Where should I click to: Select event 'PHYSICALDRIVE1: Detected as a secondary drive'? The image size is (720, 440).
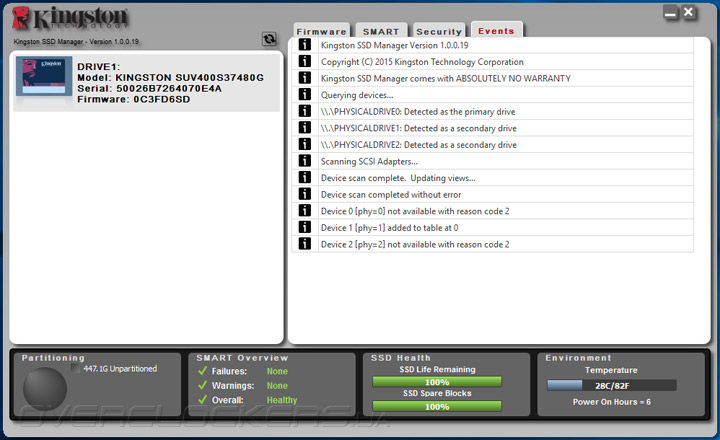(419, 128)
